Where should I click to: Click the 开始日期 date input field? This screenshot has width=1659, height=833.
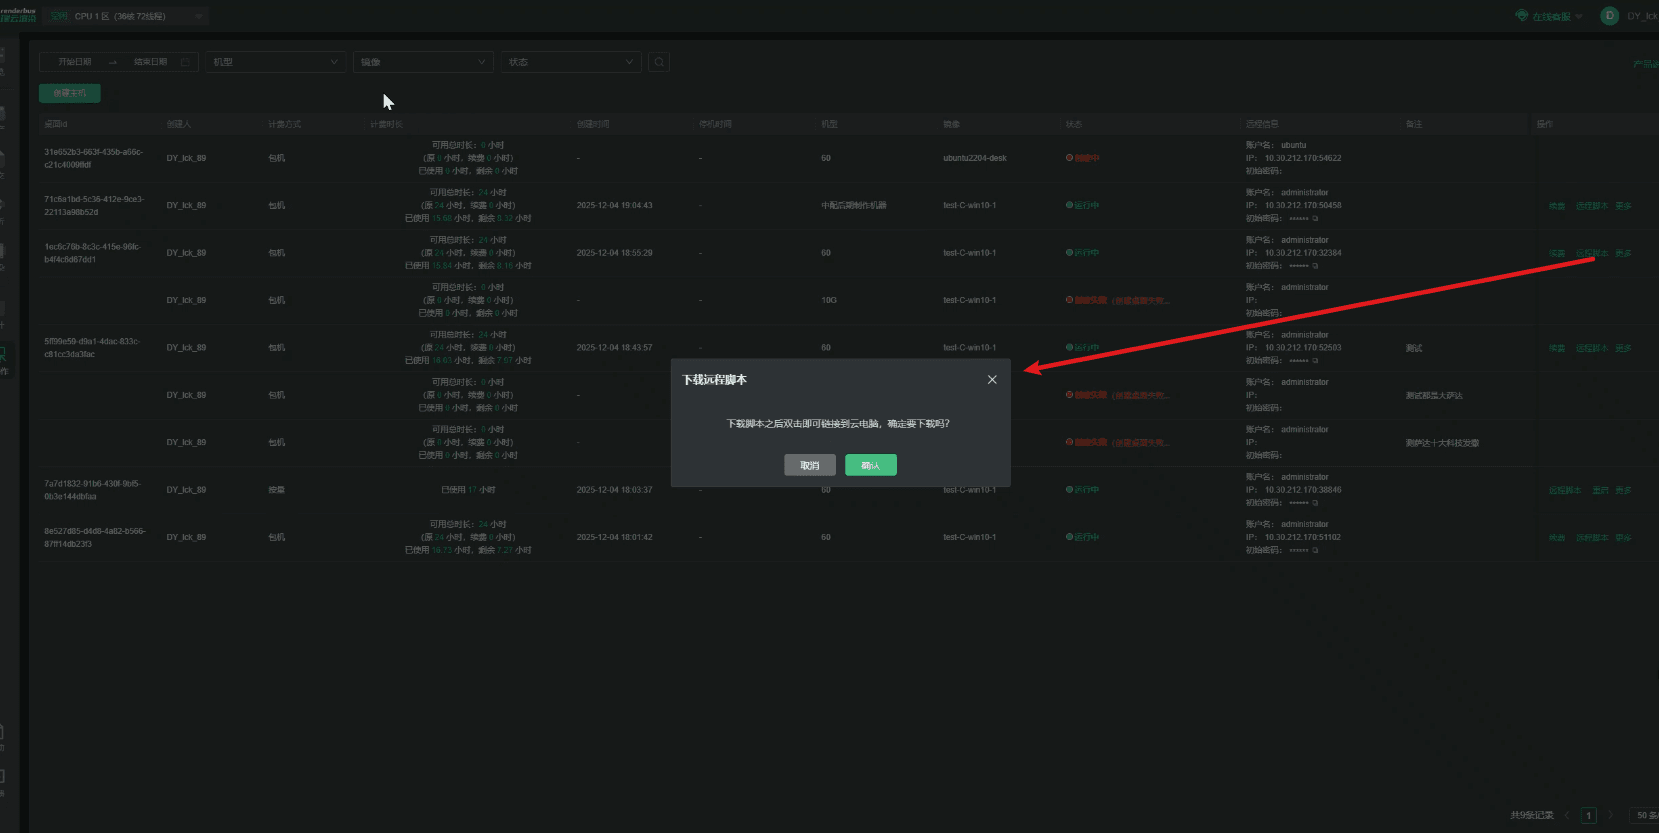[x=75, y=62]
